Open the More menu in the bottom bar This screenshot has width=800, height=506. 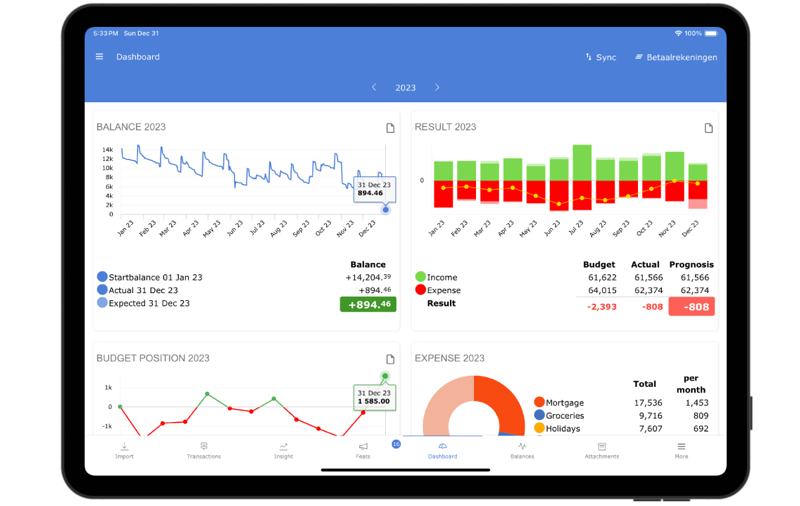681,450
